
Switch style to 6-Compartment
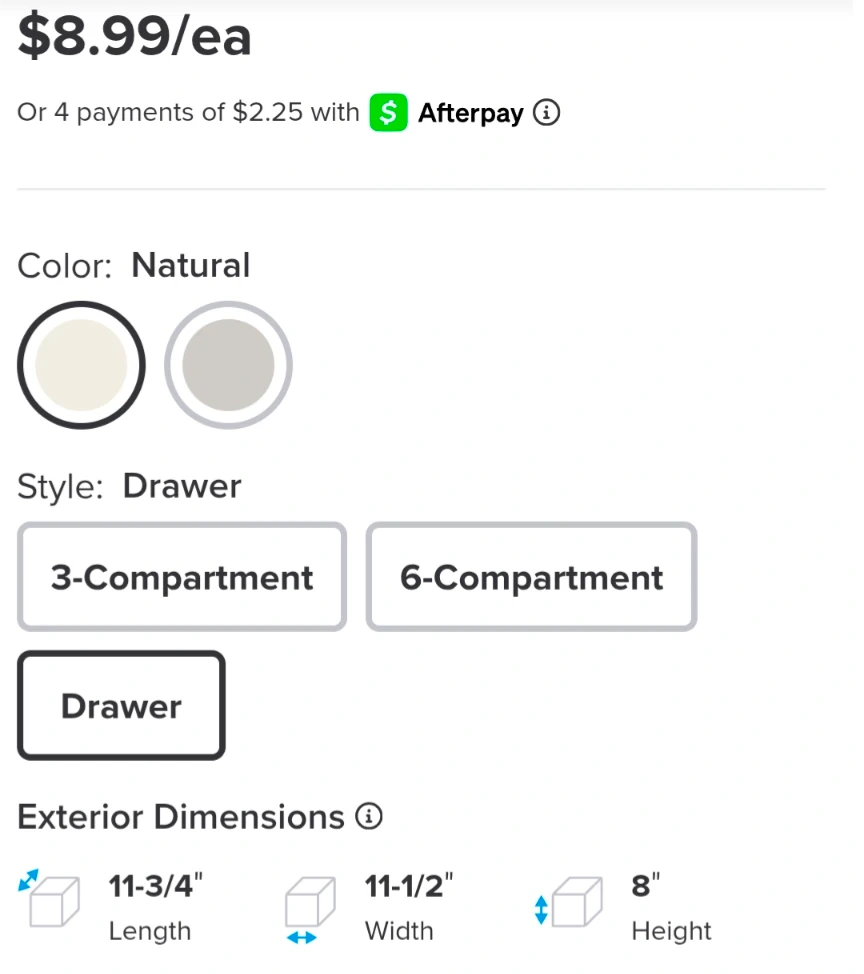[531, 577]
